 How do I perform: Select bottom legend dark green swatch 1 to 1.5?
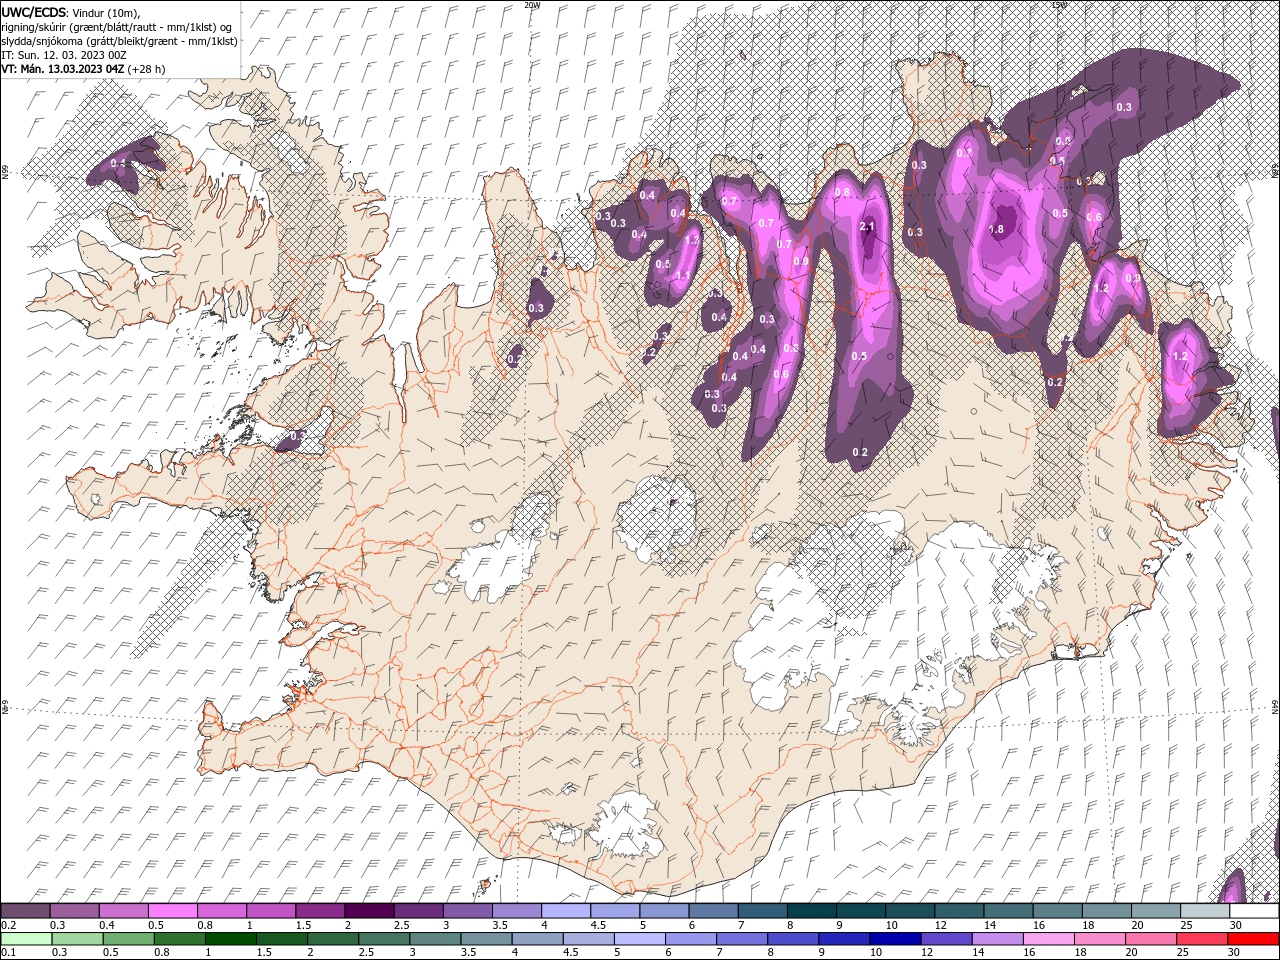230,938
